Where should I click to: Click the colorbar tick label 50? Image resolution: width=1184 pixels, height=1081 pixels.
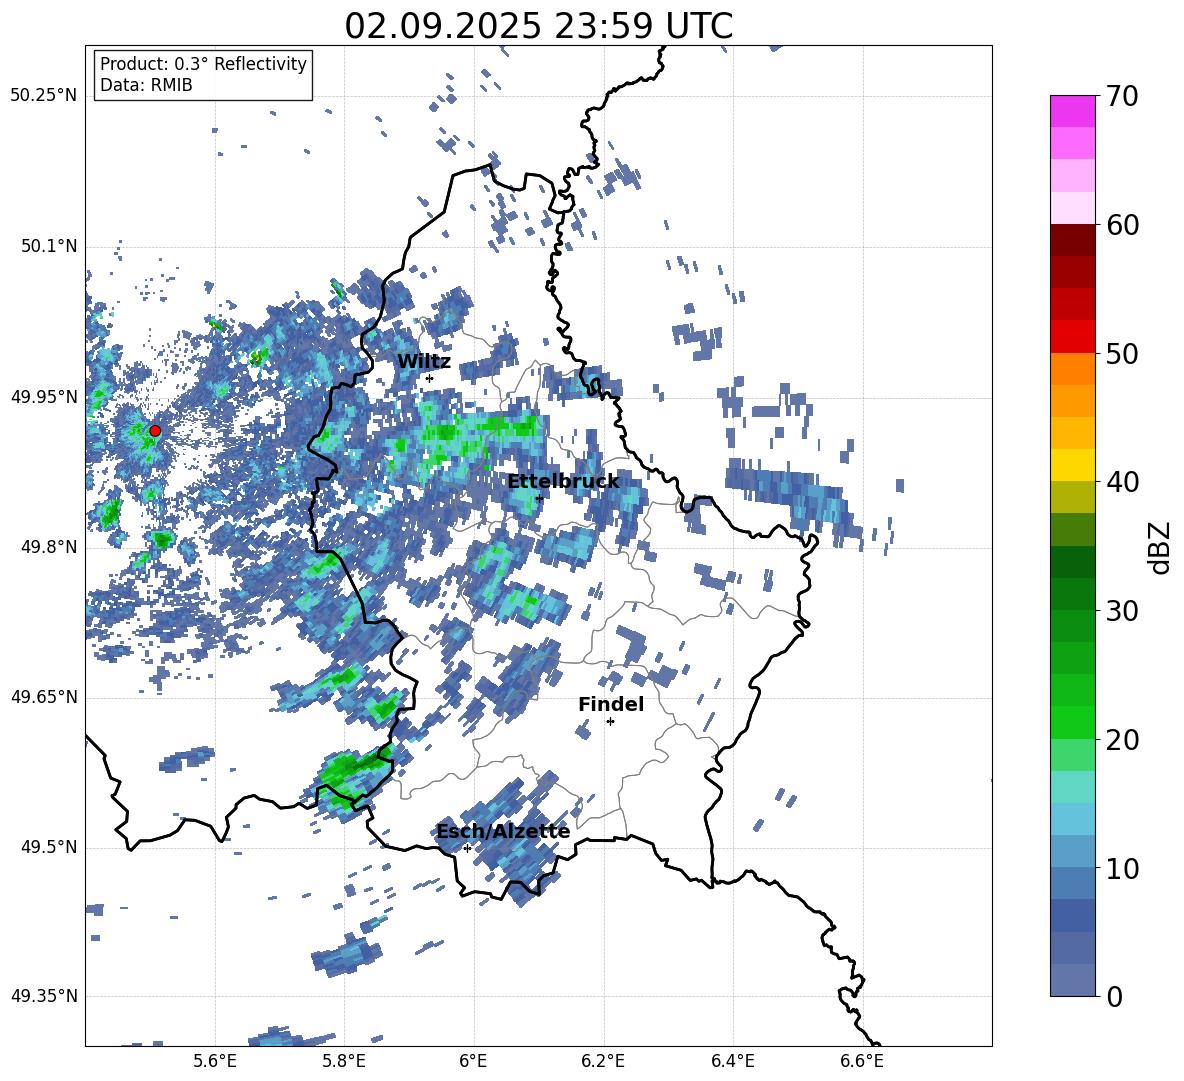(x=1122, y=354)
